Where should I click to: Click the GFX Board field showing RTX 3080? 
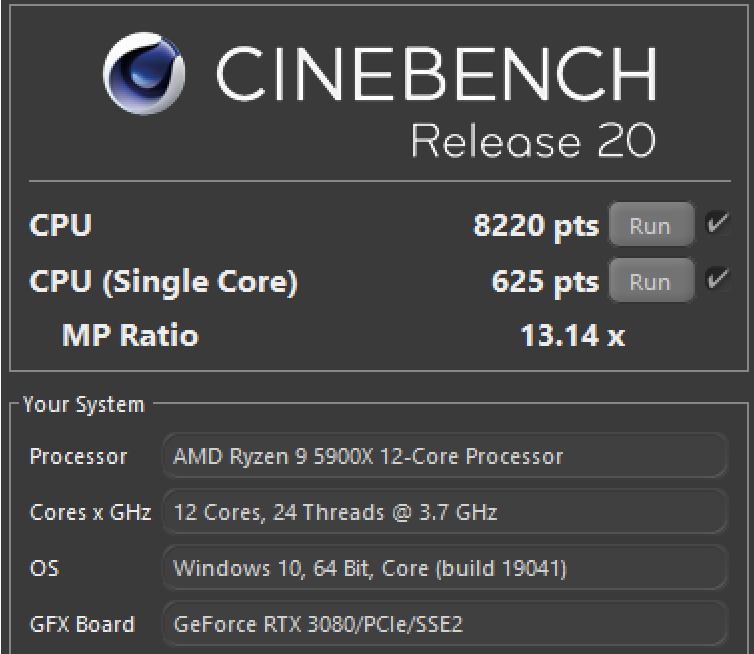pos(445,624)
